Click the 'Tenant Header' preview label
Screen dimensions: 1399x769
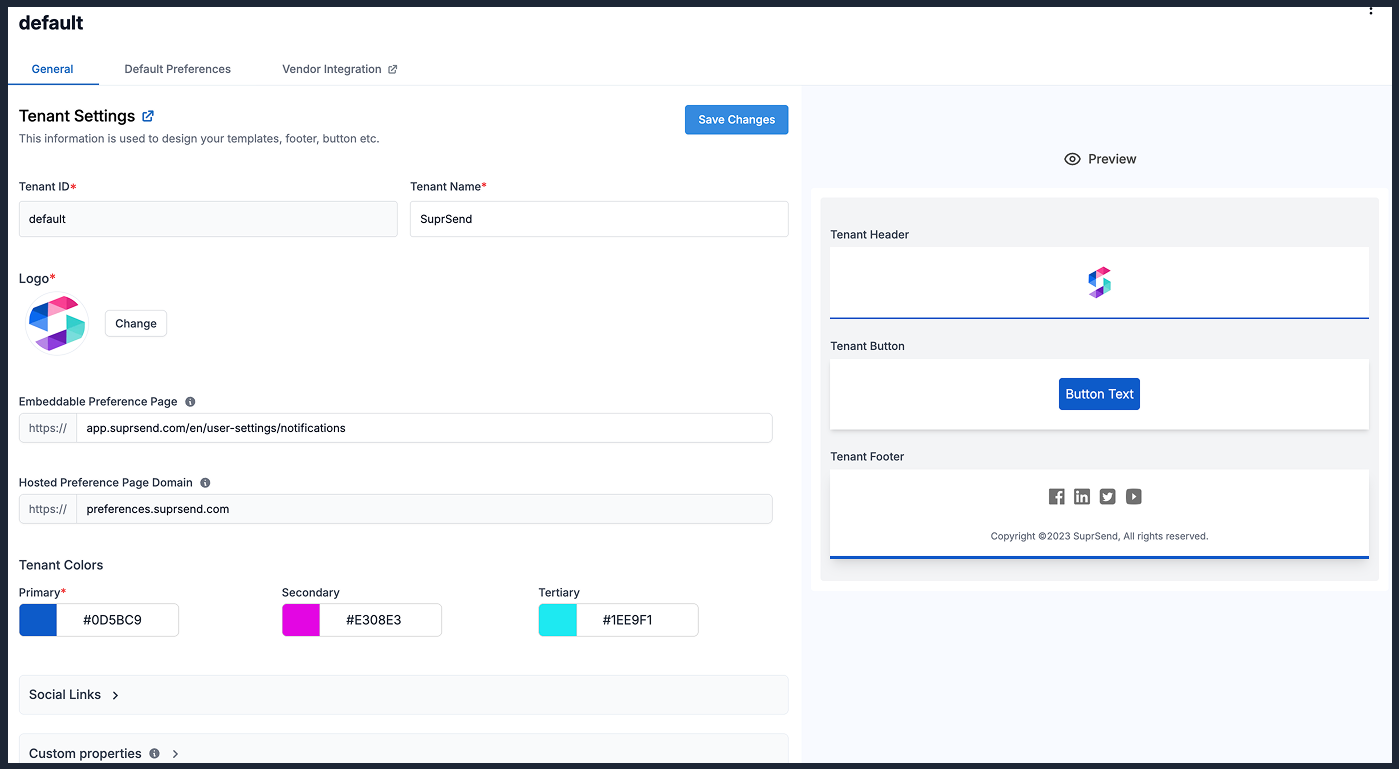point(870,235)
